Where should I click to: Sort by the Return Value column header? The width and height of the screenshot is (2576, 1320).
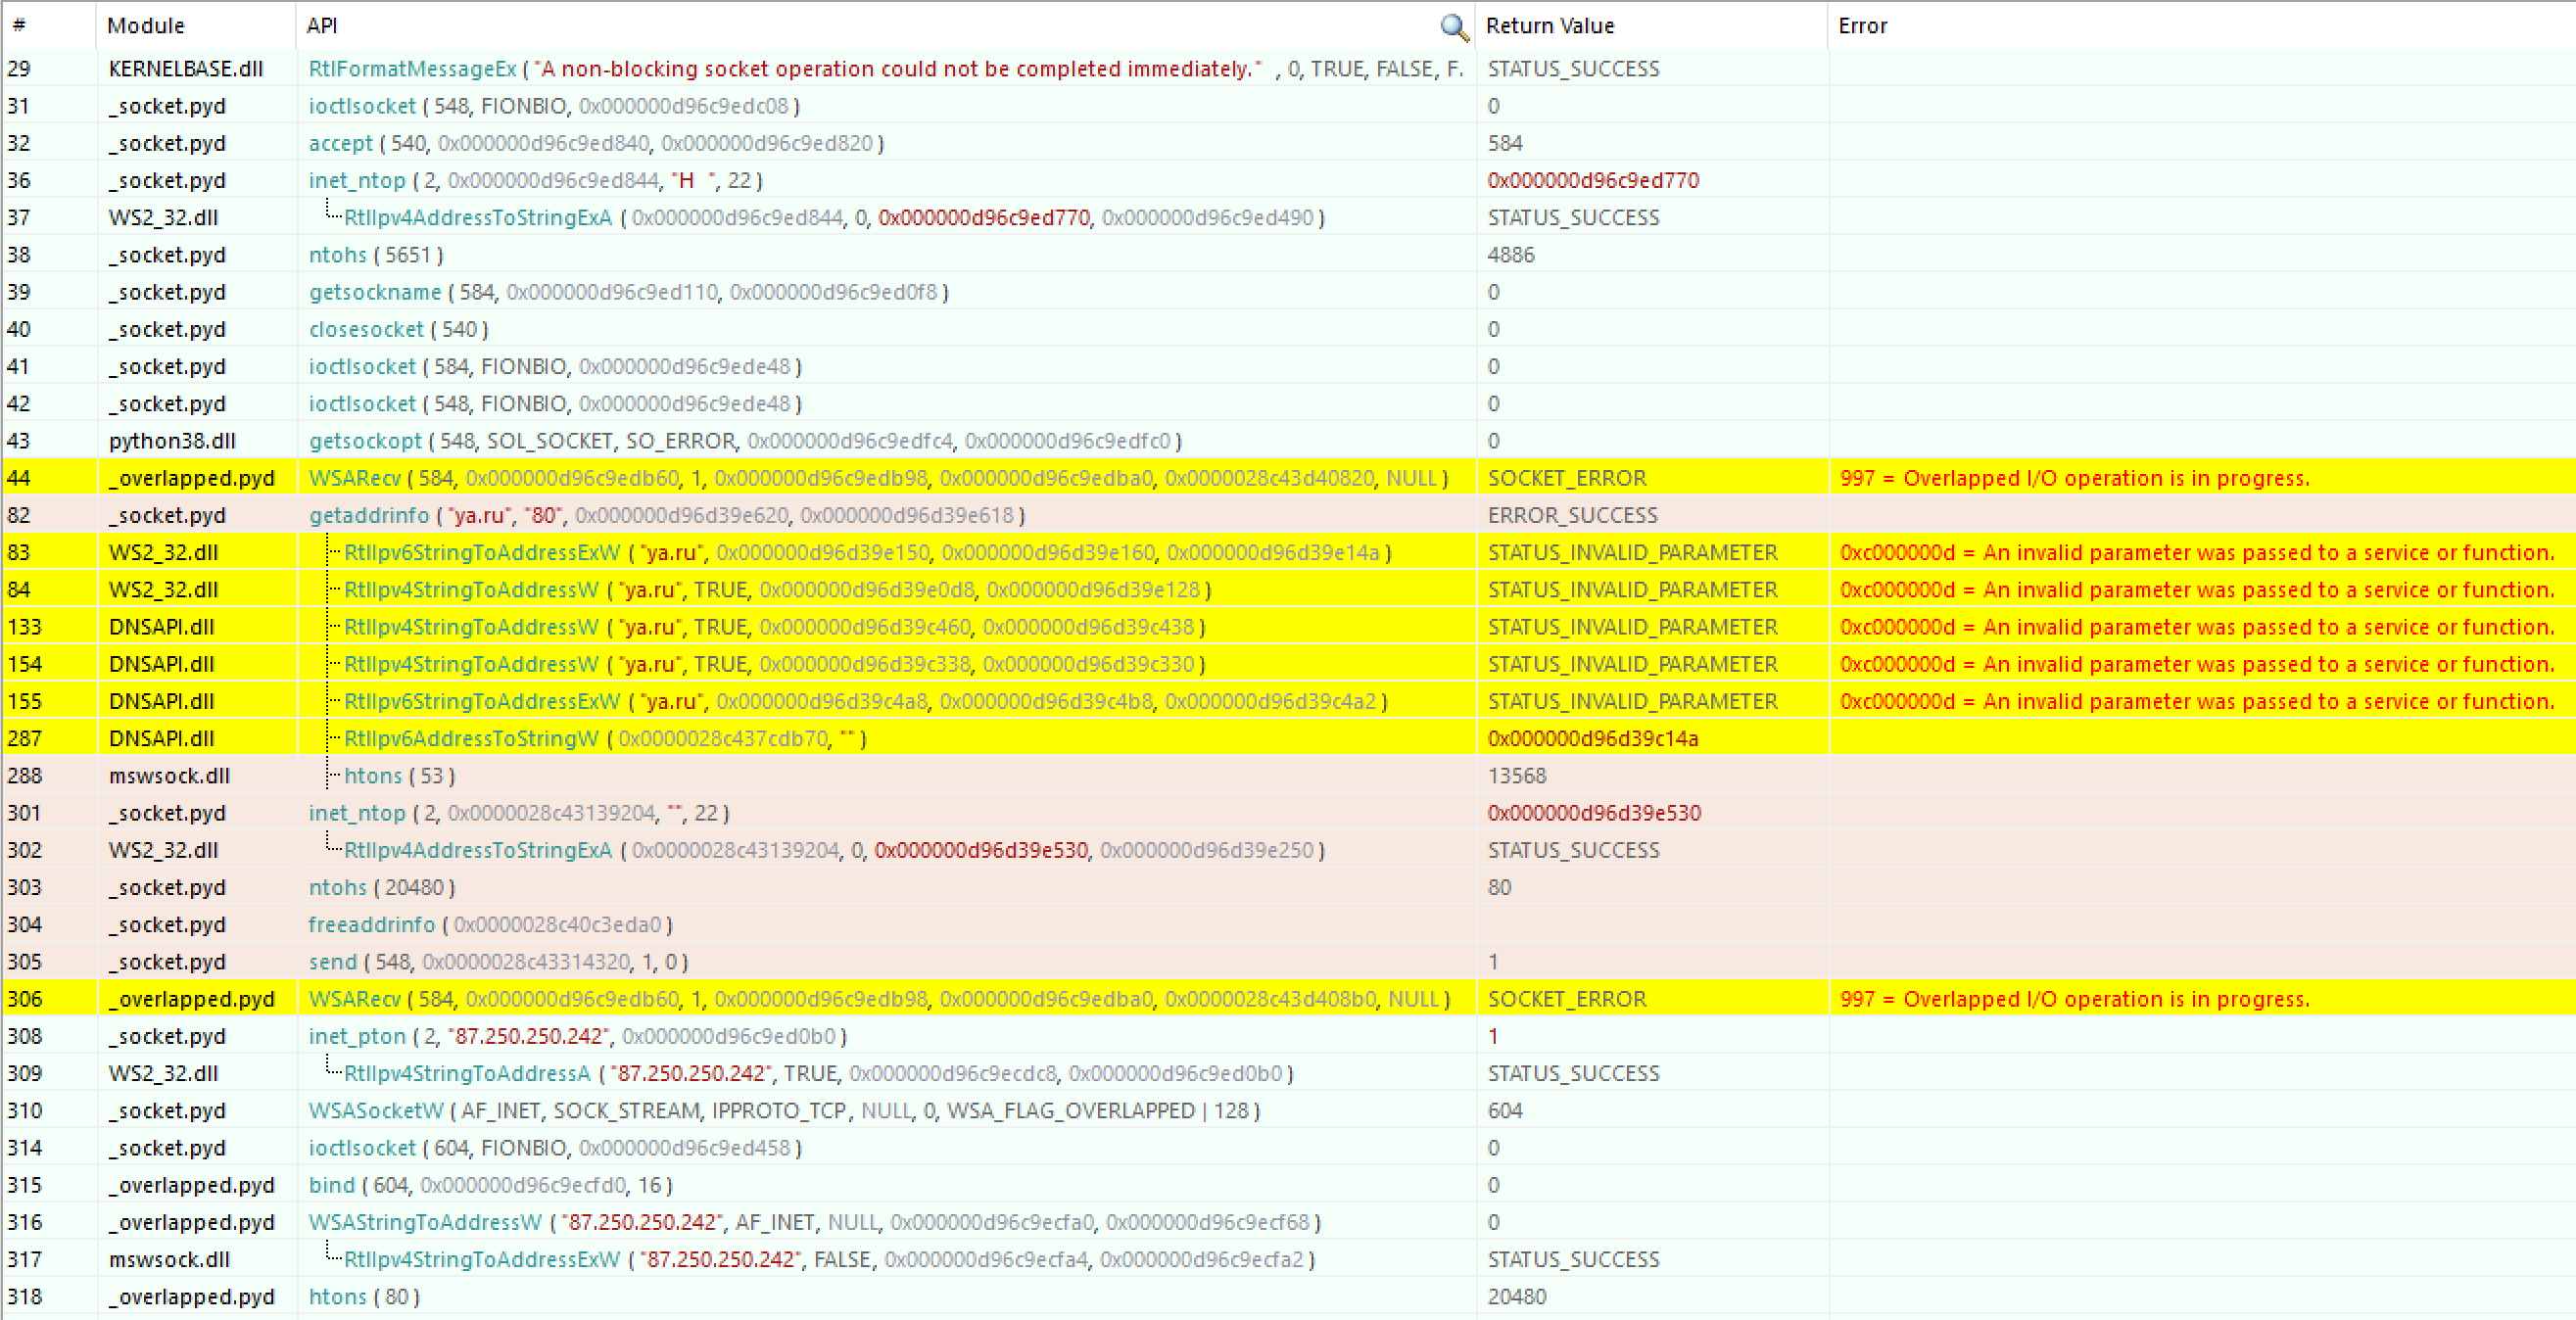pos(1549,26)
